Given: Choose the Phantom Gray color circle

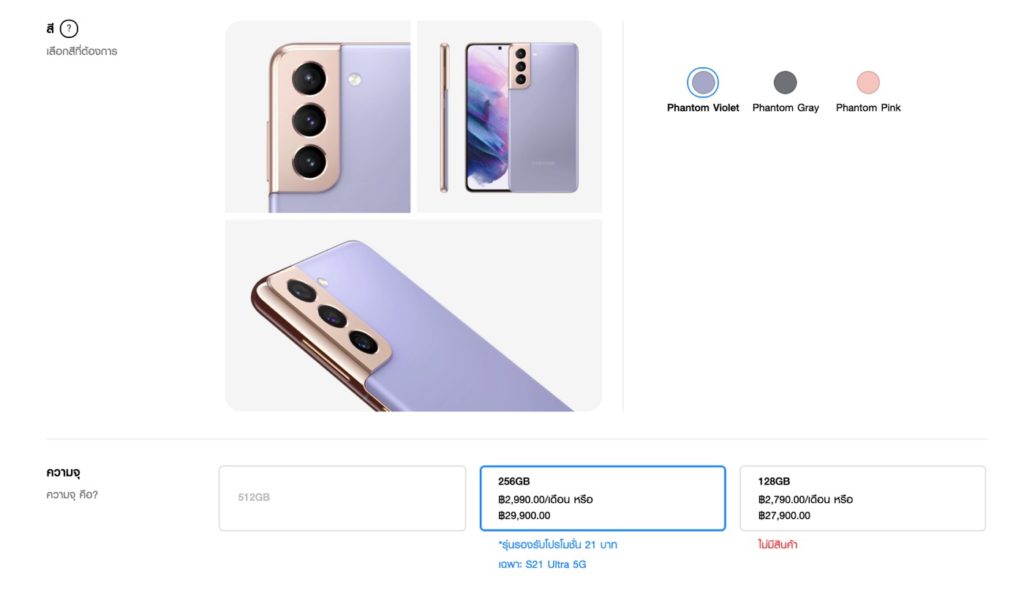Looking at the screenshot, I should (785, 82).
